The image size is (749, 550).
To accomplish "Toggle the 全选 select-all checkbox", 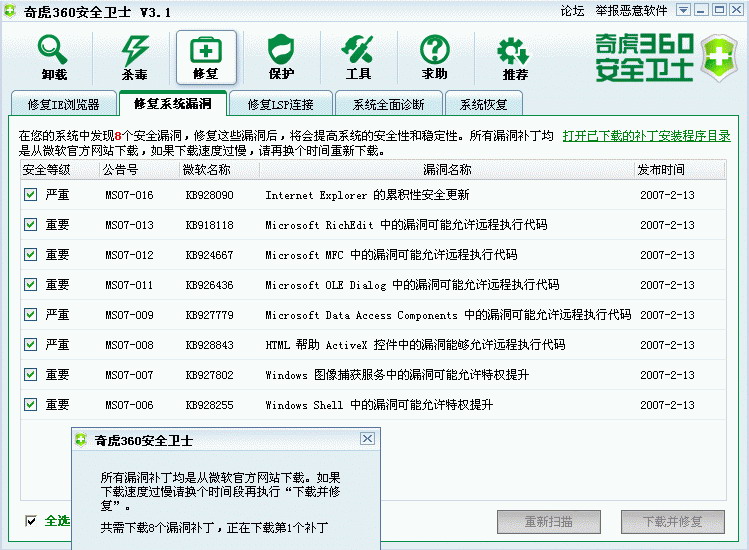I will pos(31,521).
